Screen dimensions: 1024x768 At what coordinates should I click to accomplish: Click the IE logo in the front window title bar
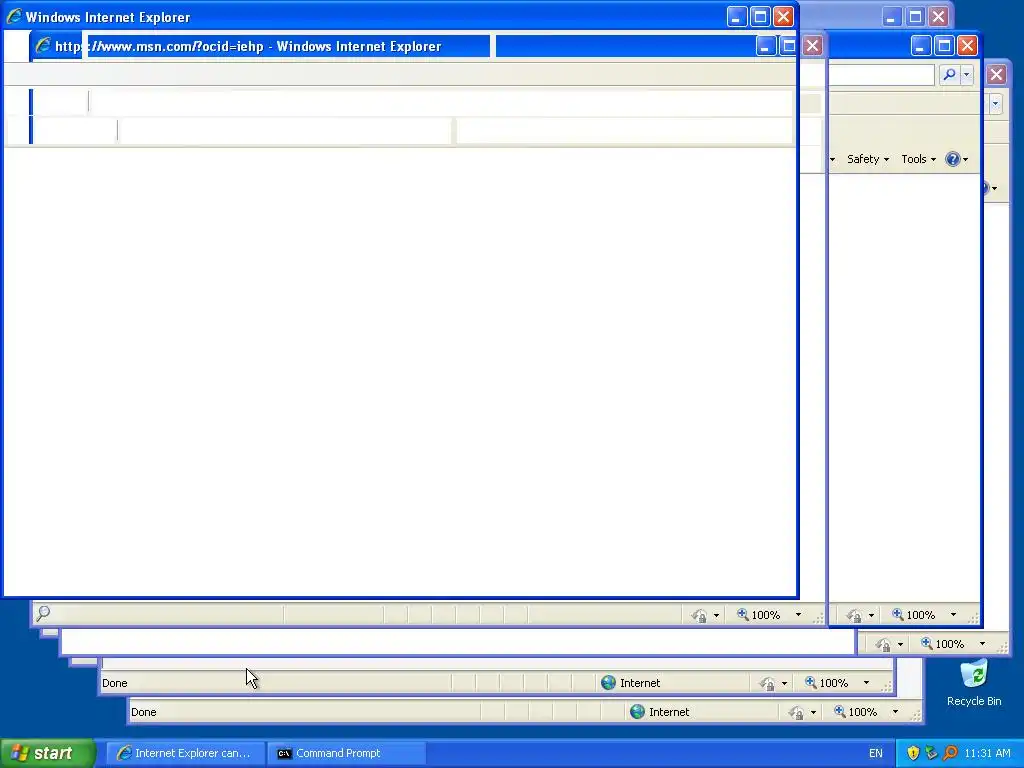14,16
